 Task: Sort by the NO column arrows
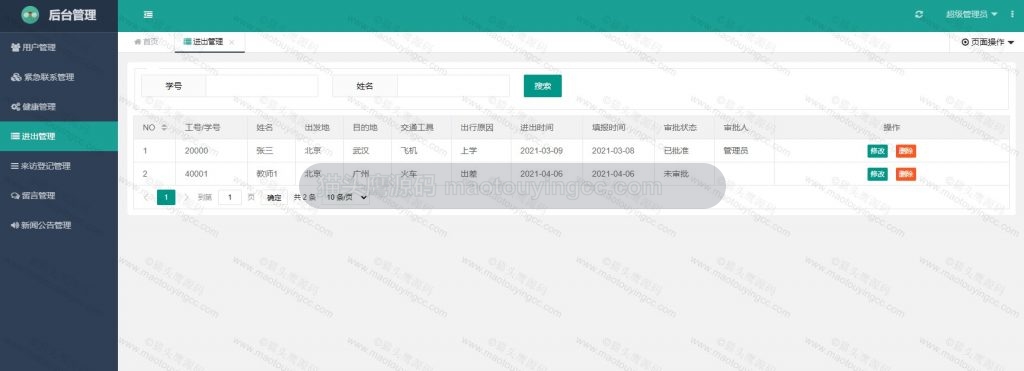tap(164, 127)
